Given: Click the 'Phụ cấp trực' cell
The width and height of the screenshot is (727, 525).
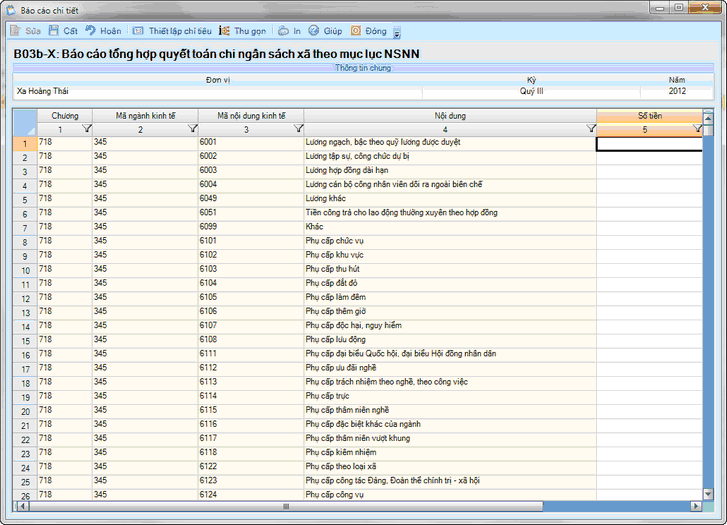Looking at the screenshot, I should (x=450, y=396).
